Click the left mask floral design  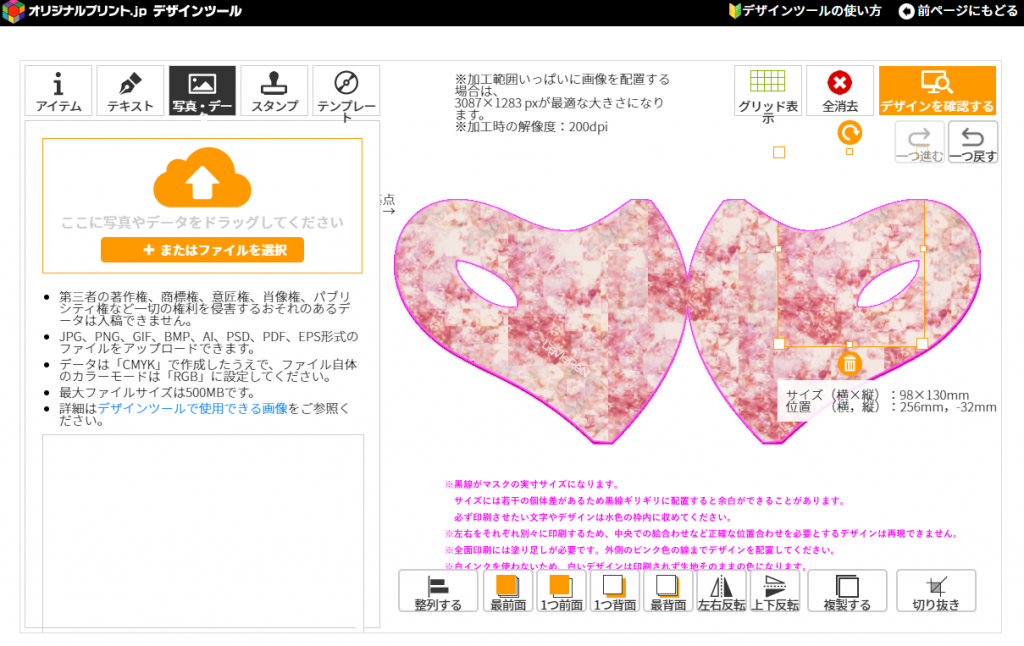[x=539, y=320]
